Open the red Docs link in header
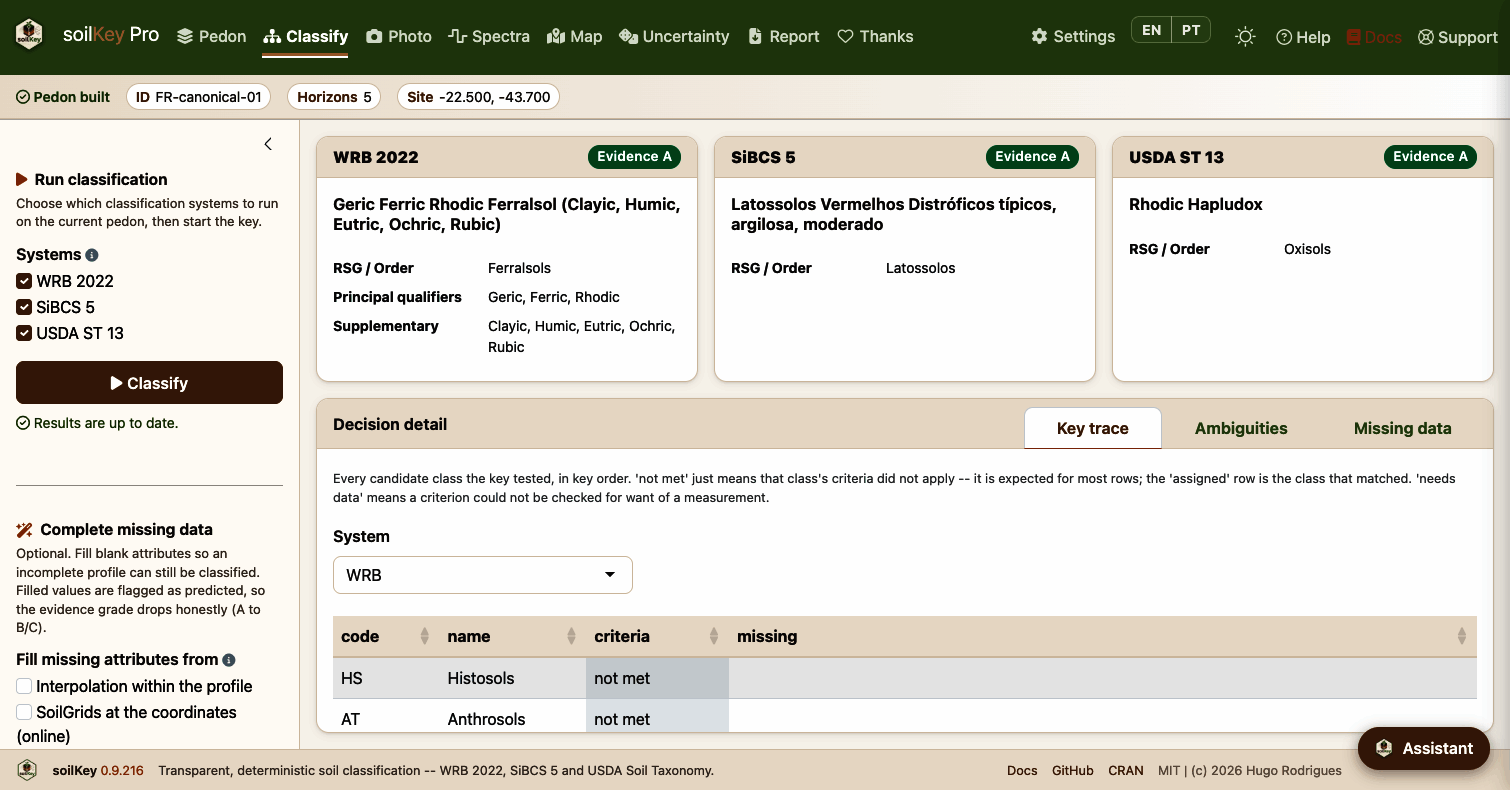 1374,37
